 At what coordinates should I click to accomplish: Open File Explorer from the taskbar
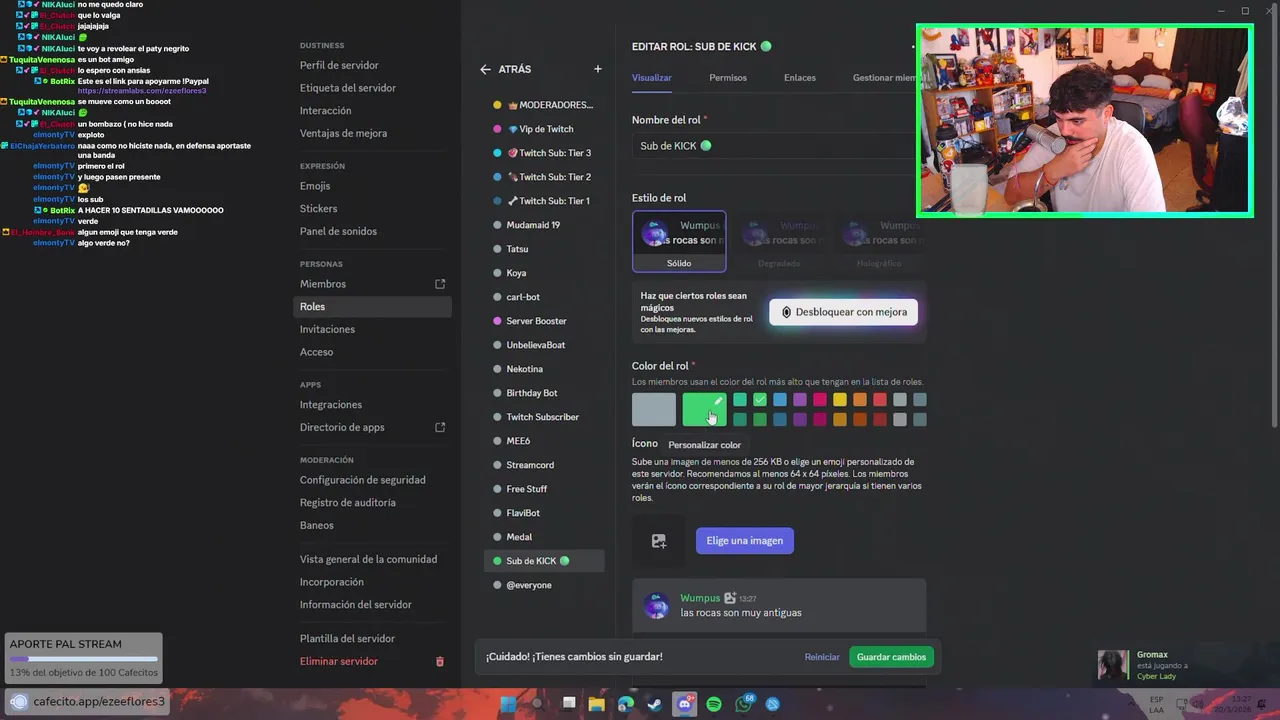click(597, 704)
